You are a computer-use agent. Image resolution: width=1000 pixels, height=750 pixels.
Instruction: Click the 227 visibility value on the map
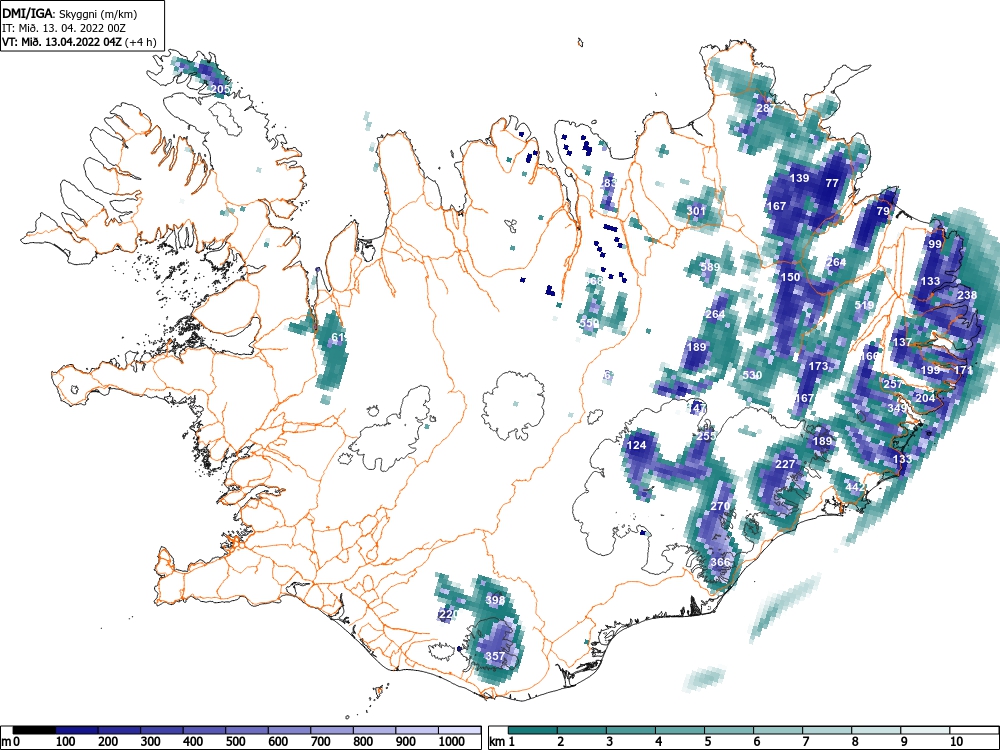(x=785, y=464)
